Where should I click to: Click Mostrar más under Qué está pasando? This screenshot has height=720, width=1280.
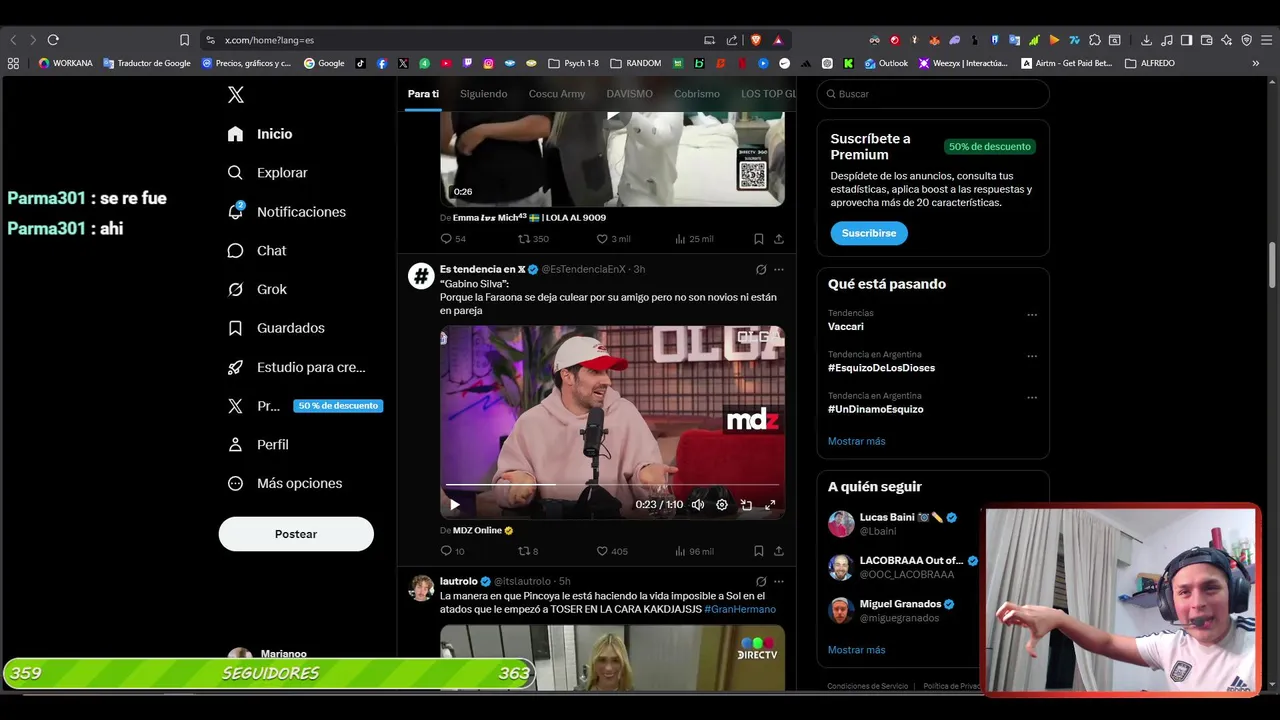pyautogui.click(x=856, y=441)
